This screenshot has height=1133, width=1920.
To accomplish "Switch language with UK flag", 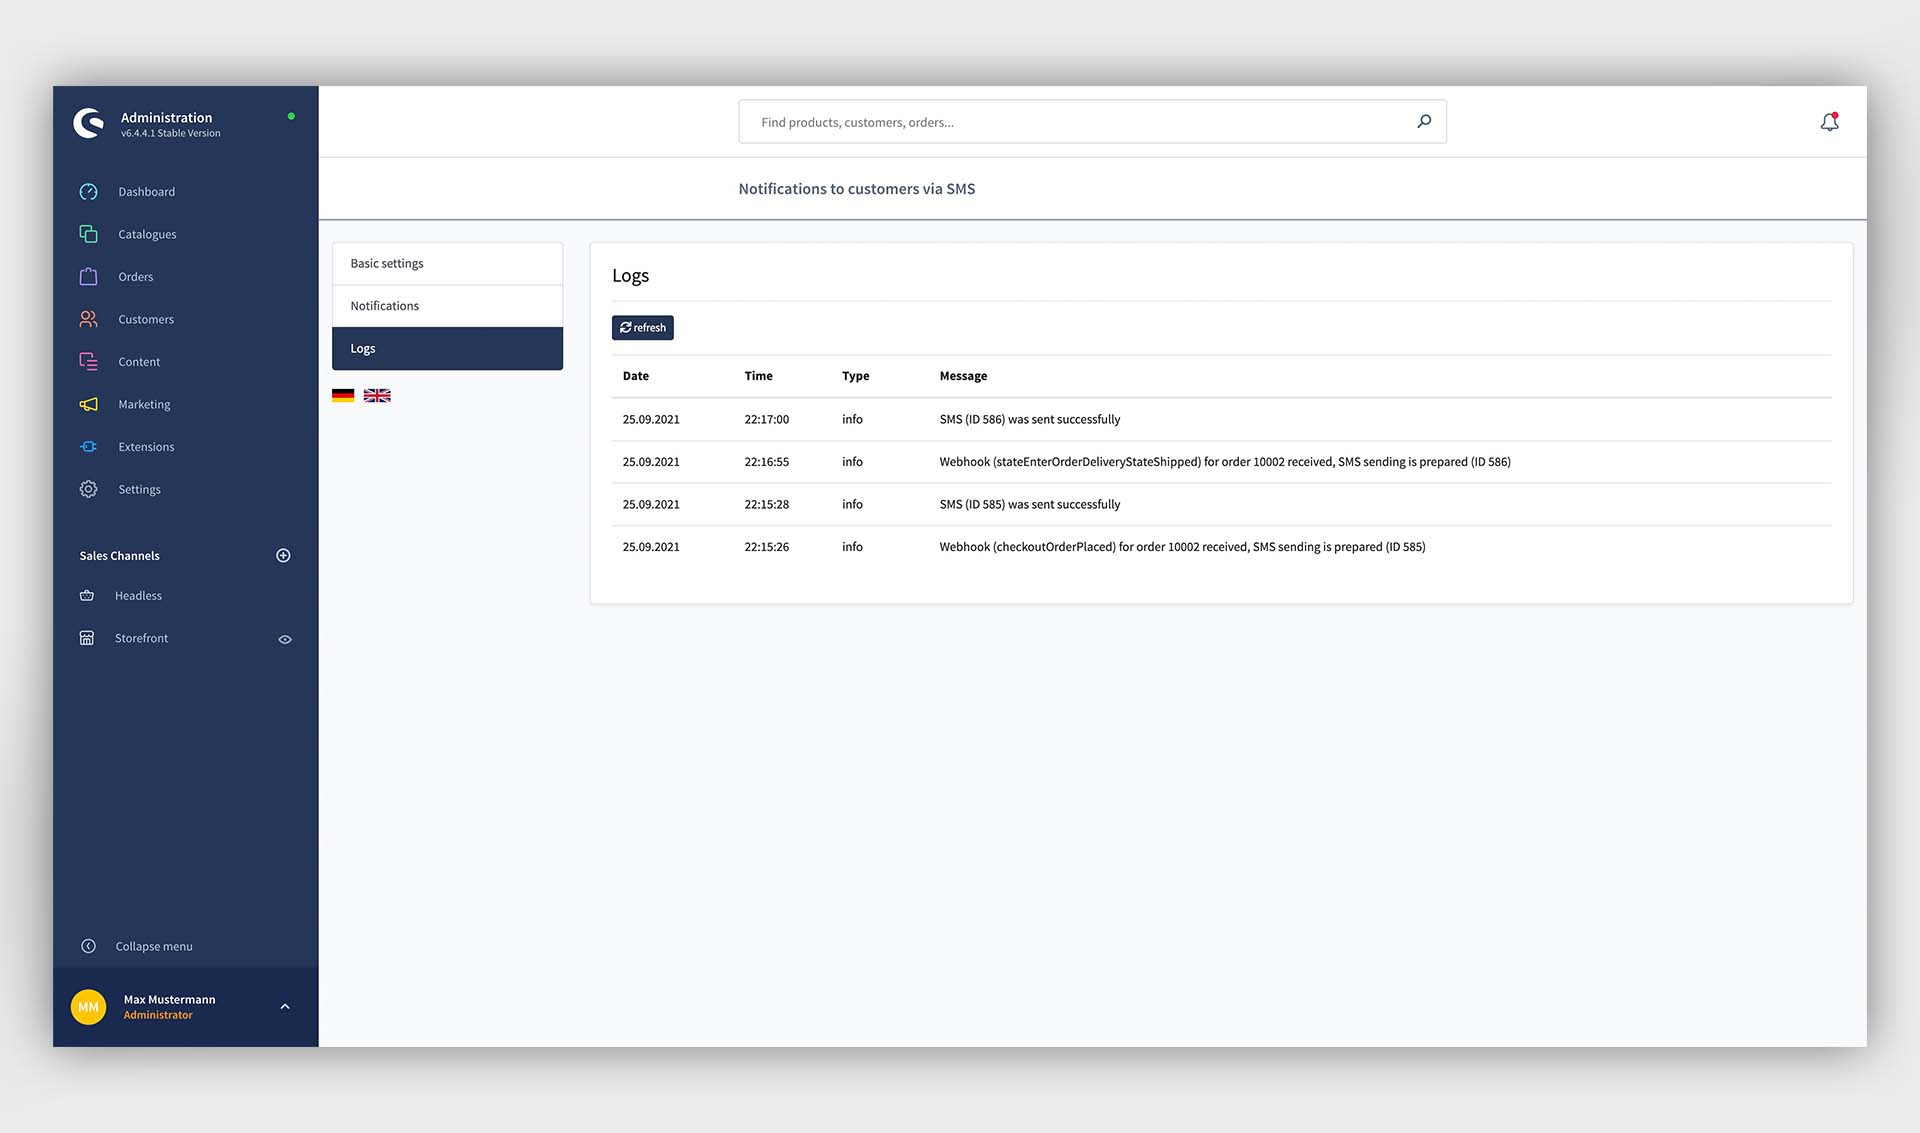I will click(x=377, y=395).
